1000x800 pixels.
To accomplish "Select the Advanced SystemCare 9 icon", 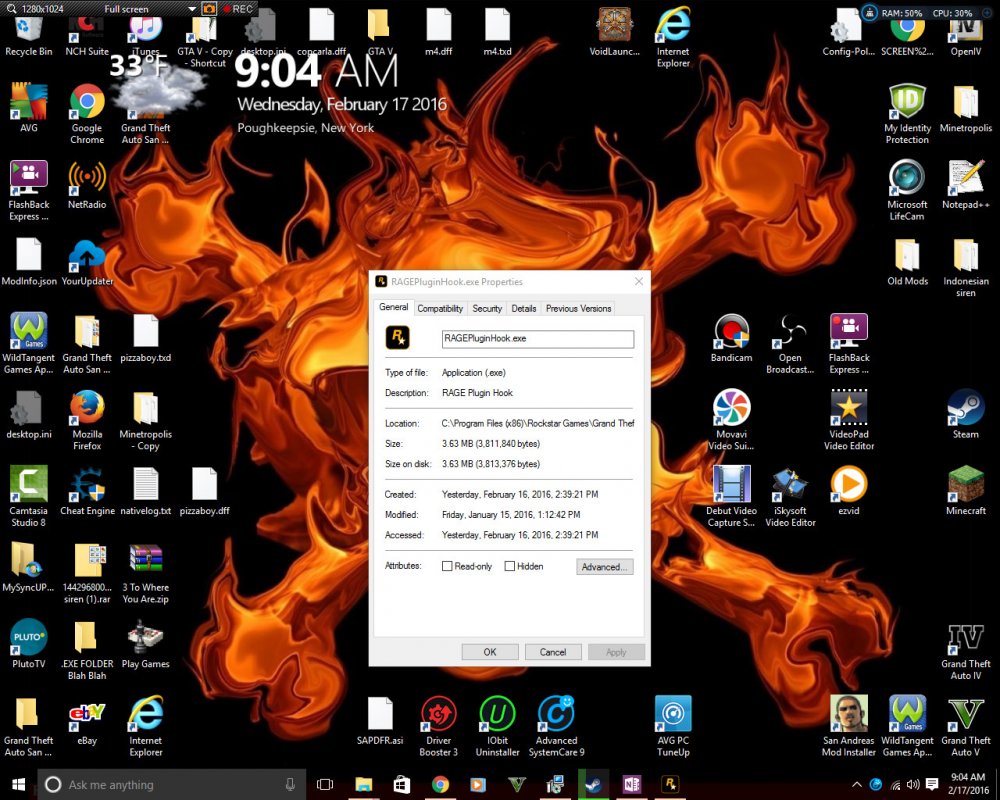I will [557, 727].
